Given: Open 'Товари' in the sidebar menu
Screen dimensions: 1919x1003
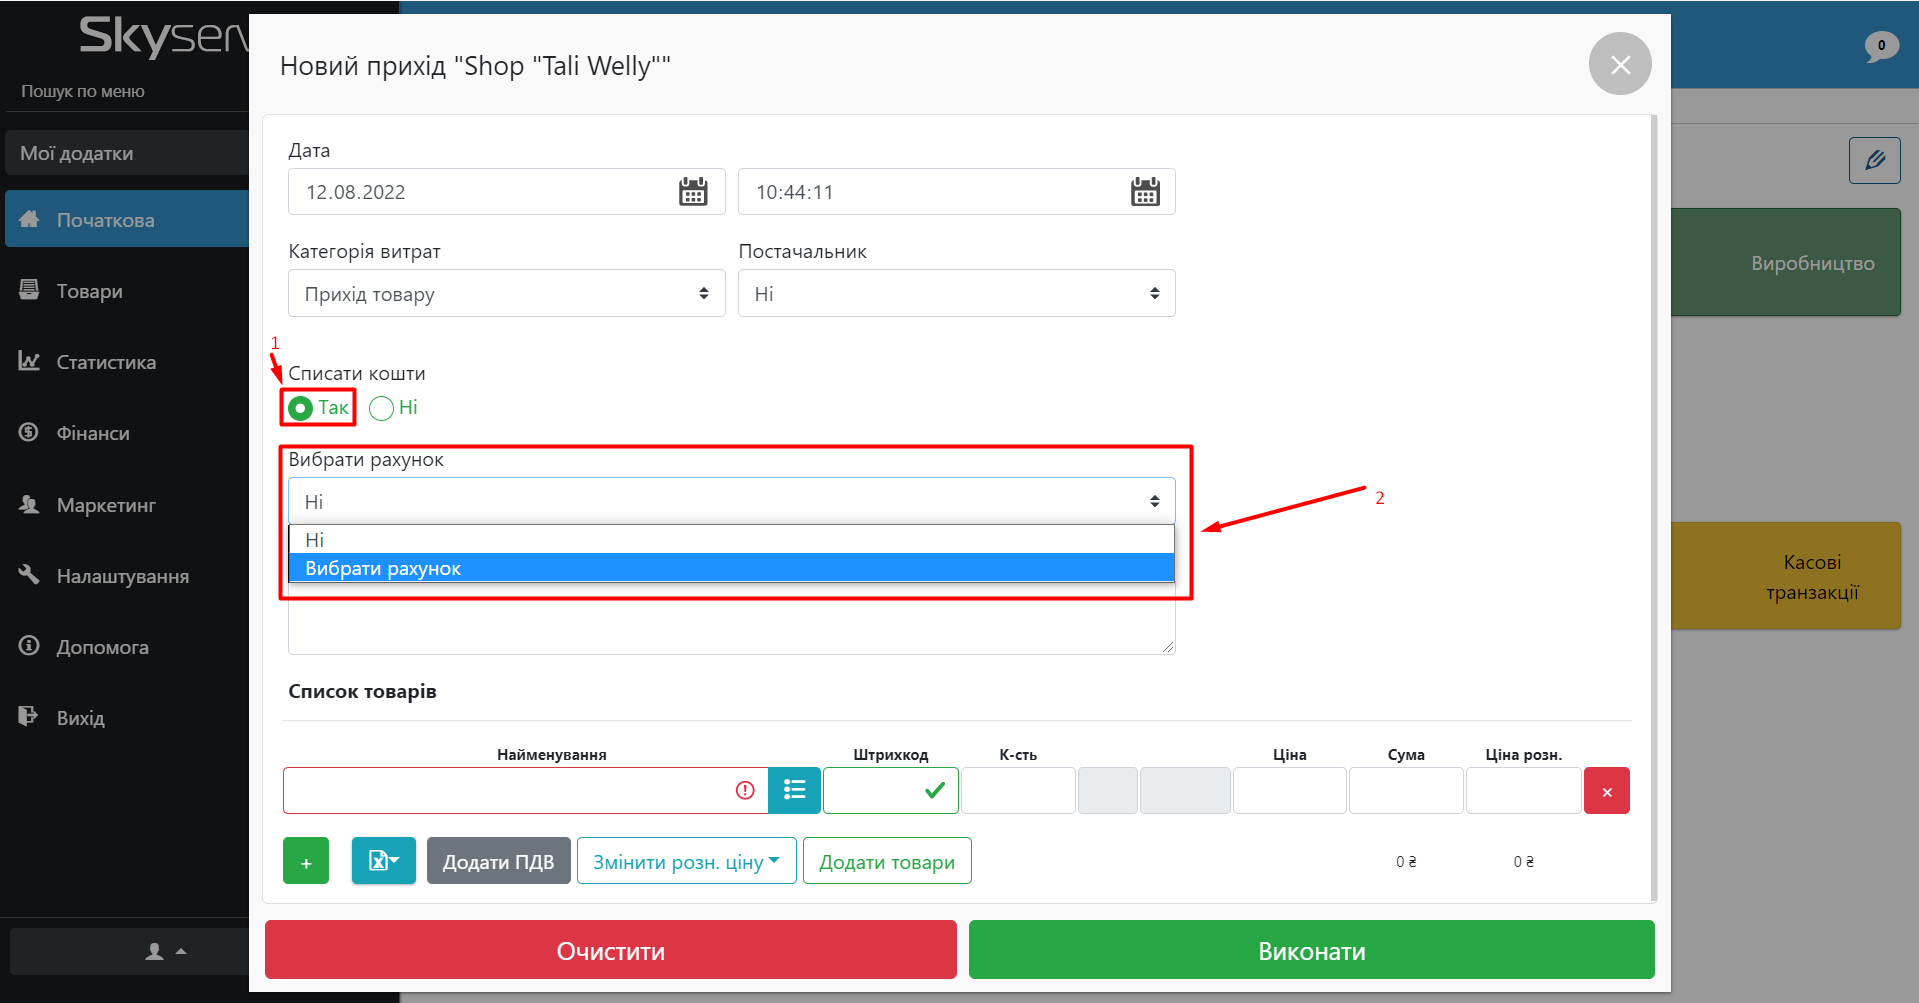Looking at the screenshot, I should tap(89, 291).
